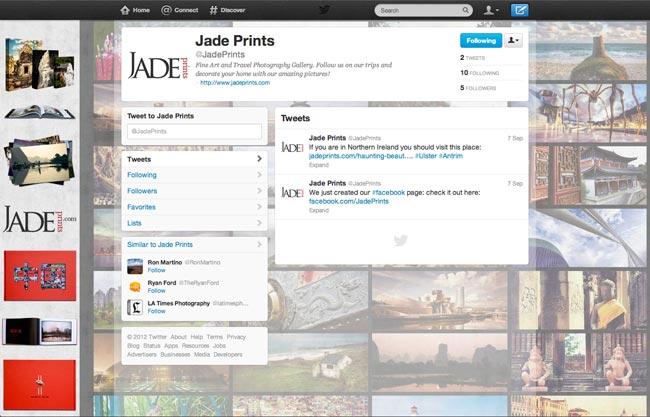Viewport: 650px width, 417px height.
Task: Click the Tweet to Jade Prints text field
Action: [194, 131]
